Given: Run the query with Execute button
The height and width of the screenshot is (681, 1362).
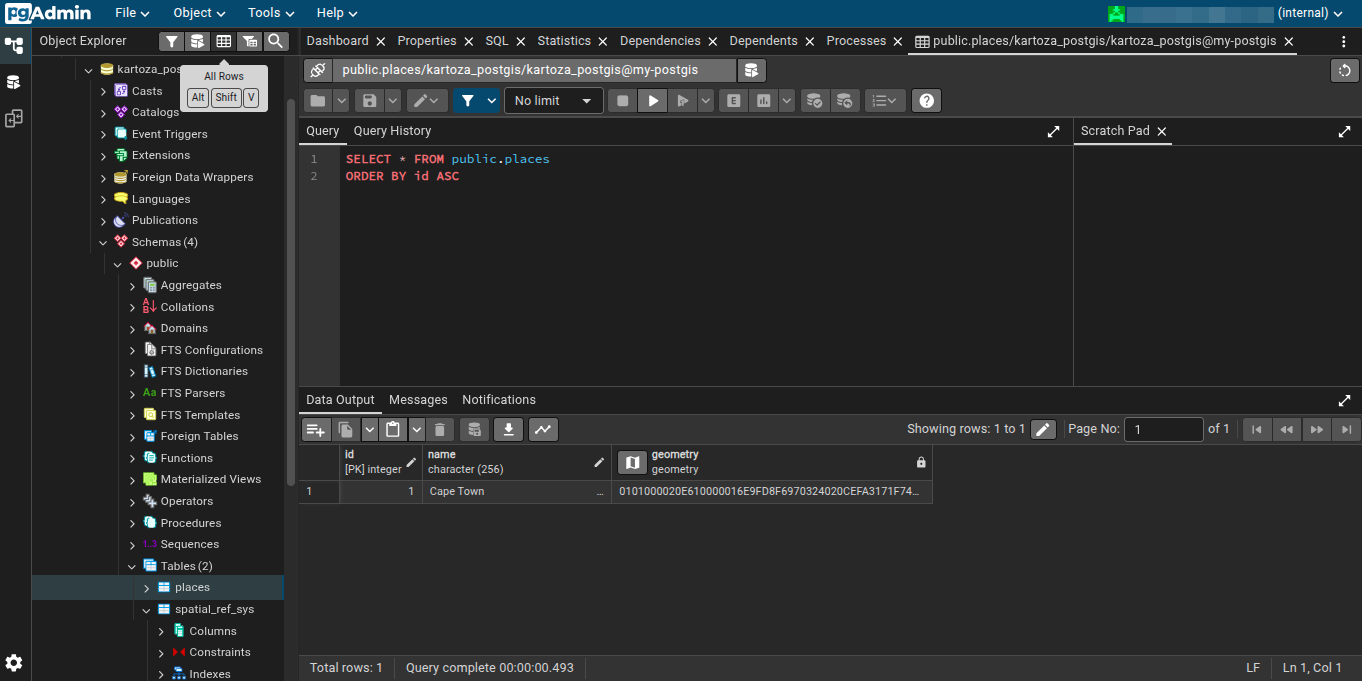Looking at the screenshot, I should pyautogui.click(x=652, y=101).
